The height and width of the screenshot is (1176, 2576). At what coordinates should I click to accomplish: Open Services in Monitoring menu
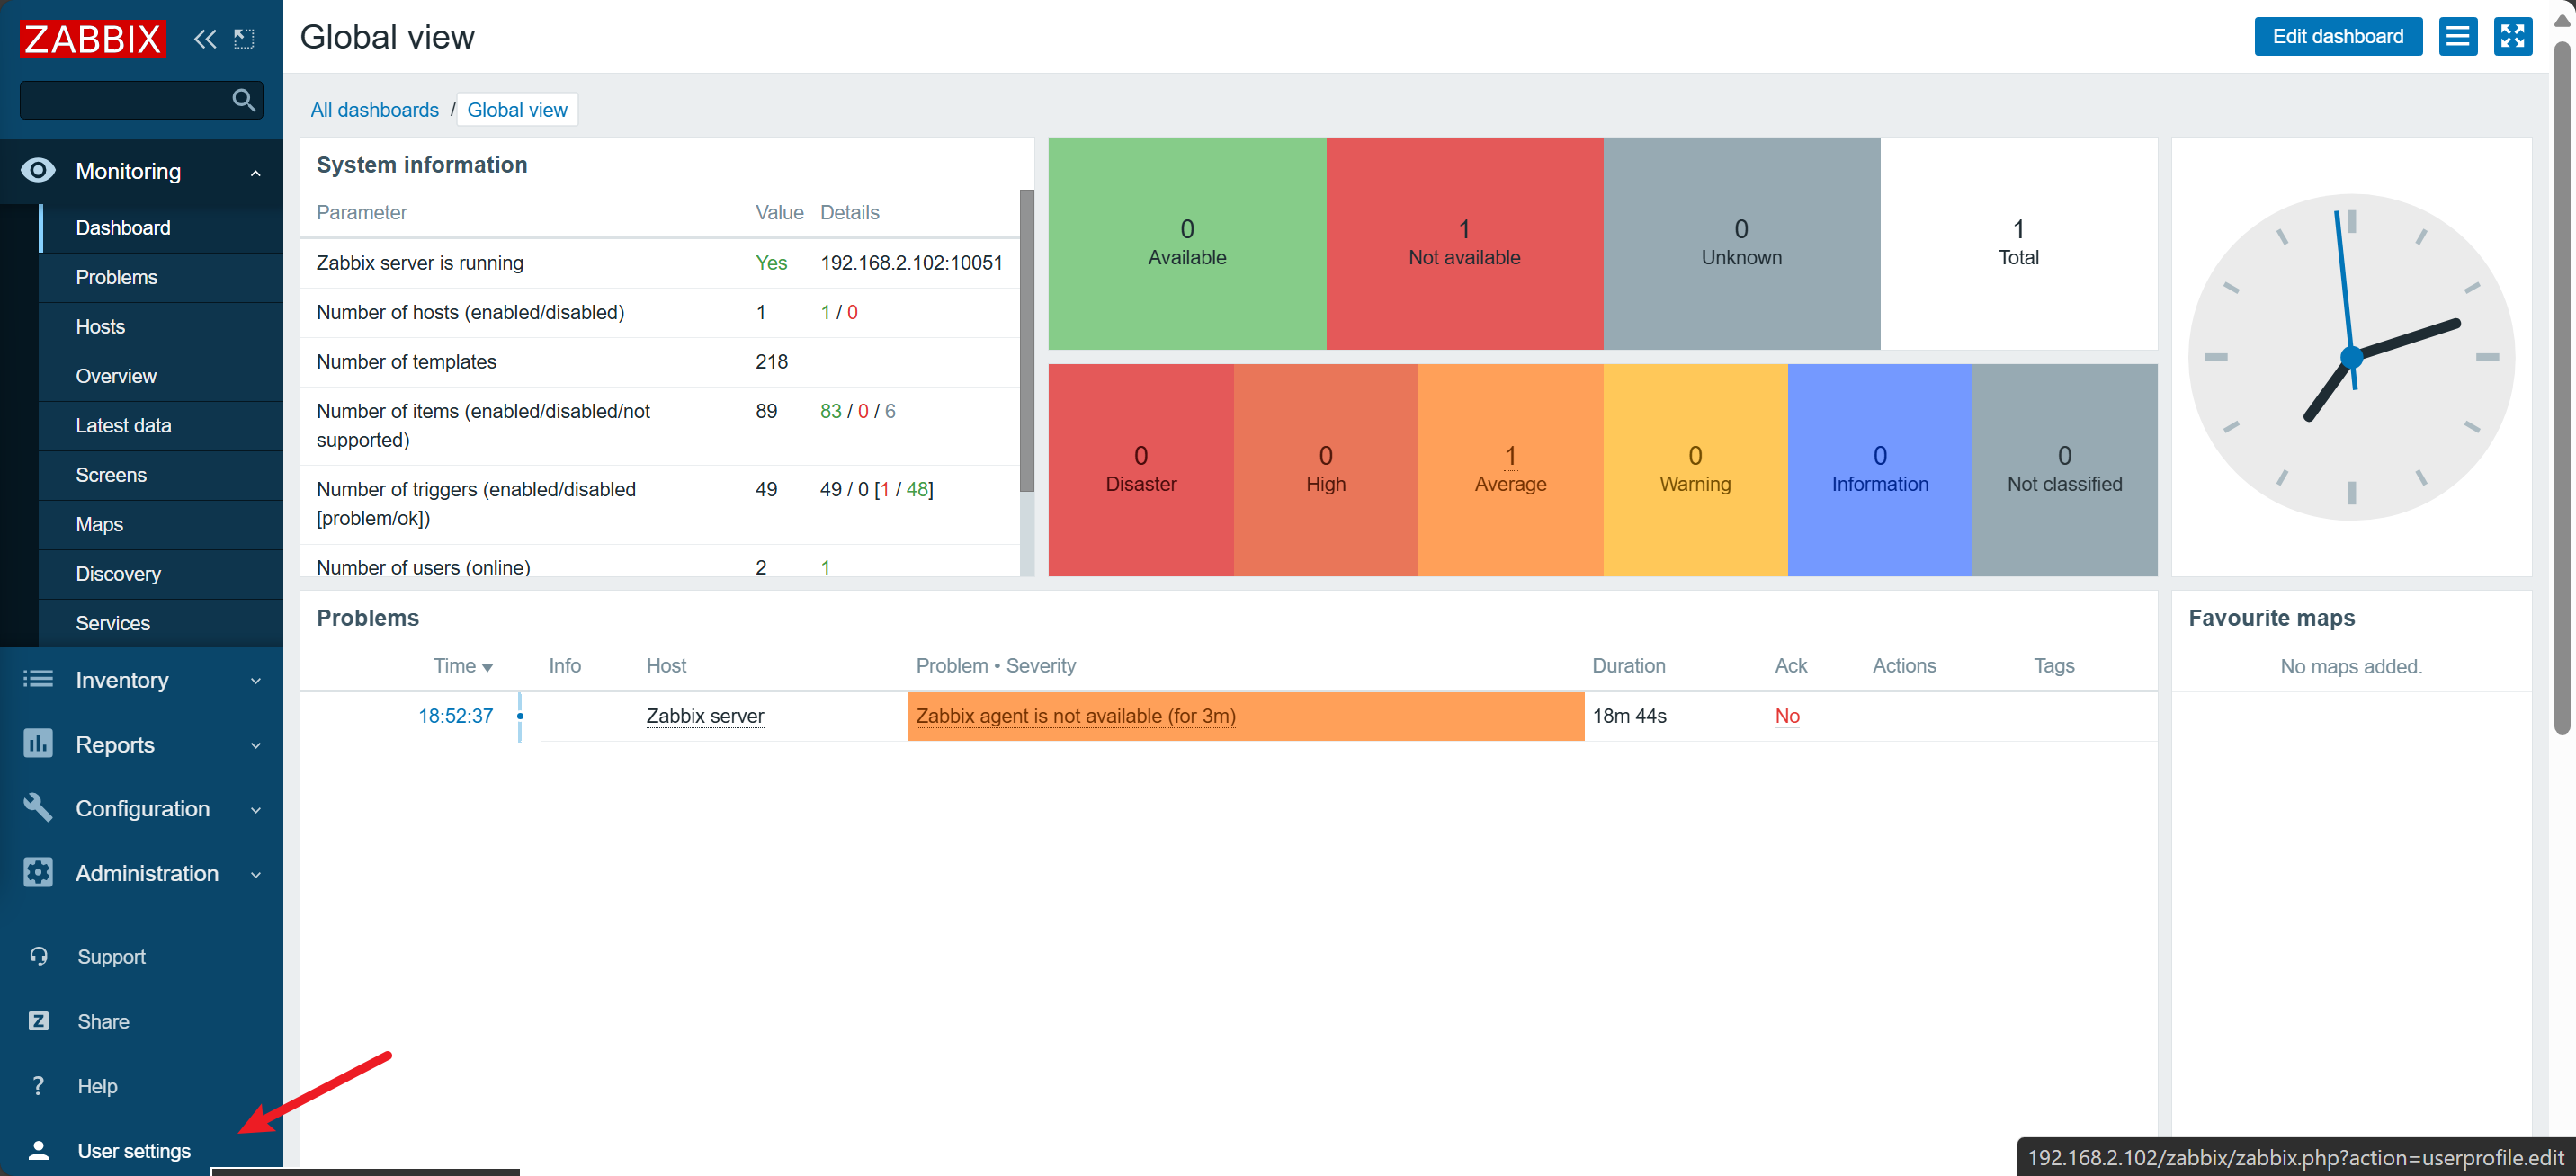161,623
